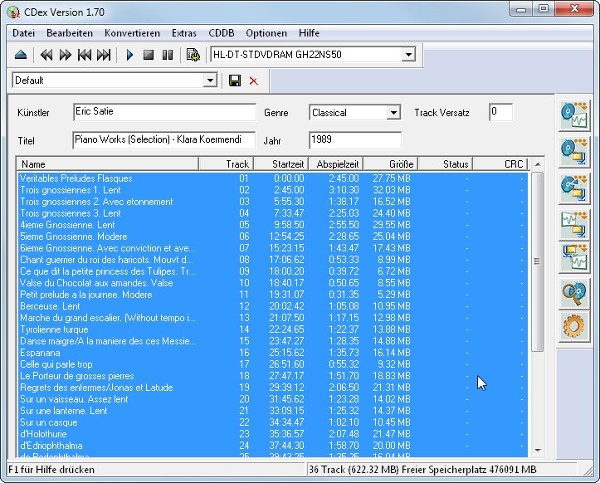
Task: Open the Konvertieren menu
Action: click(x=132, y=33)
